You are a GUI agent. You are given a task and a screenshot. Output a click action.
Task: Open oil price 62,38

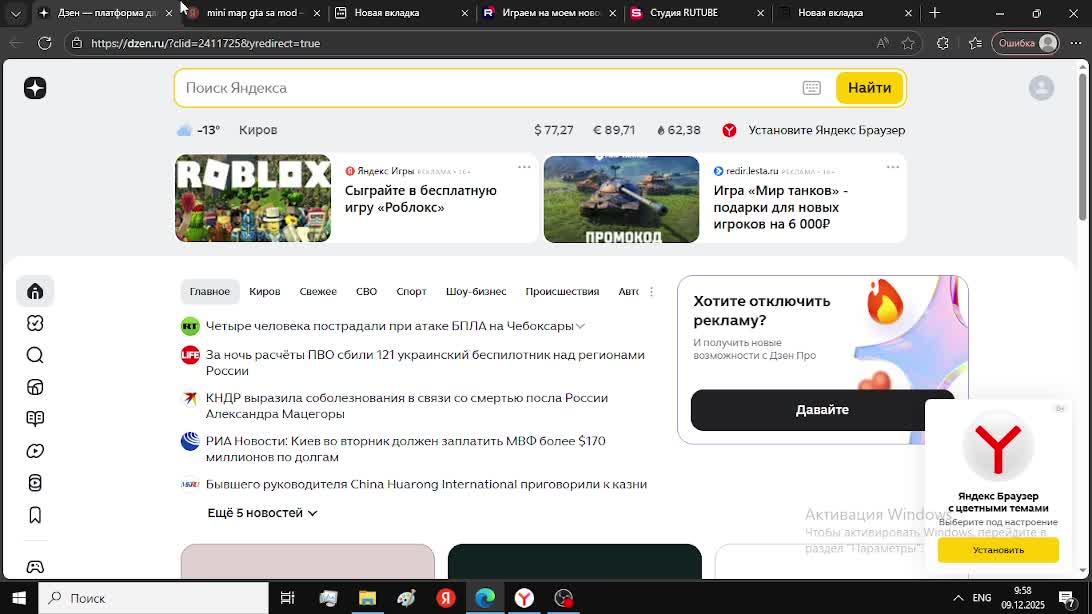[x=678, y=130]
